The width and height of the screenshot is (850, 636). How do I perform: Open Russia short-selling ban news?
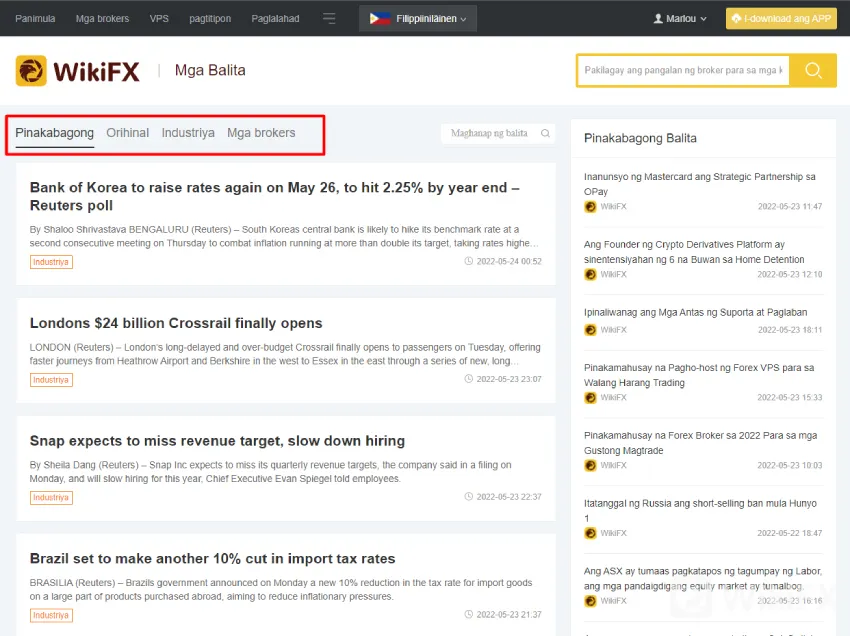pos(700,510)
